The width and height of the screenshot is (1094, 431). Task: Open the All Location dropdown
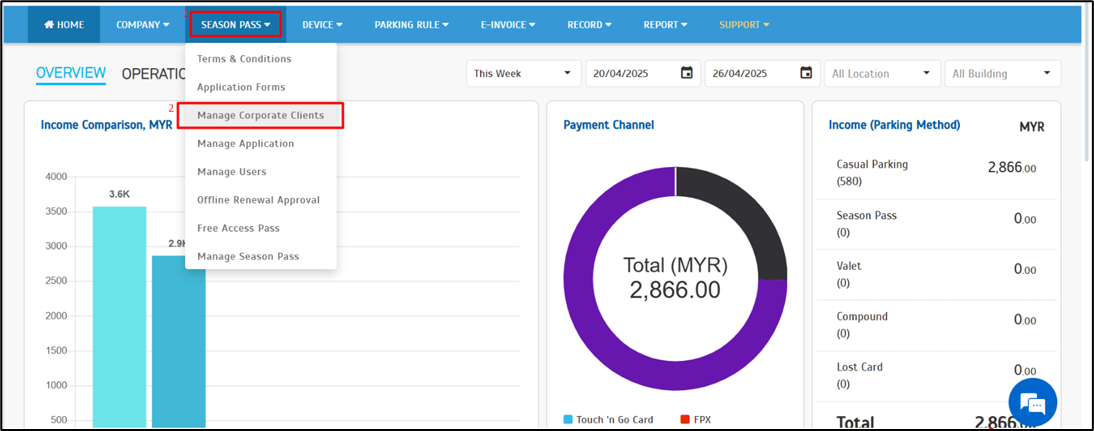pos(882,73)
